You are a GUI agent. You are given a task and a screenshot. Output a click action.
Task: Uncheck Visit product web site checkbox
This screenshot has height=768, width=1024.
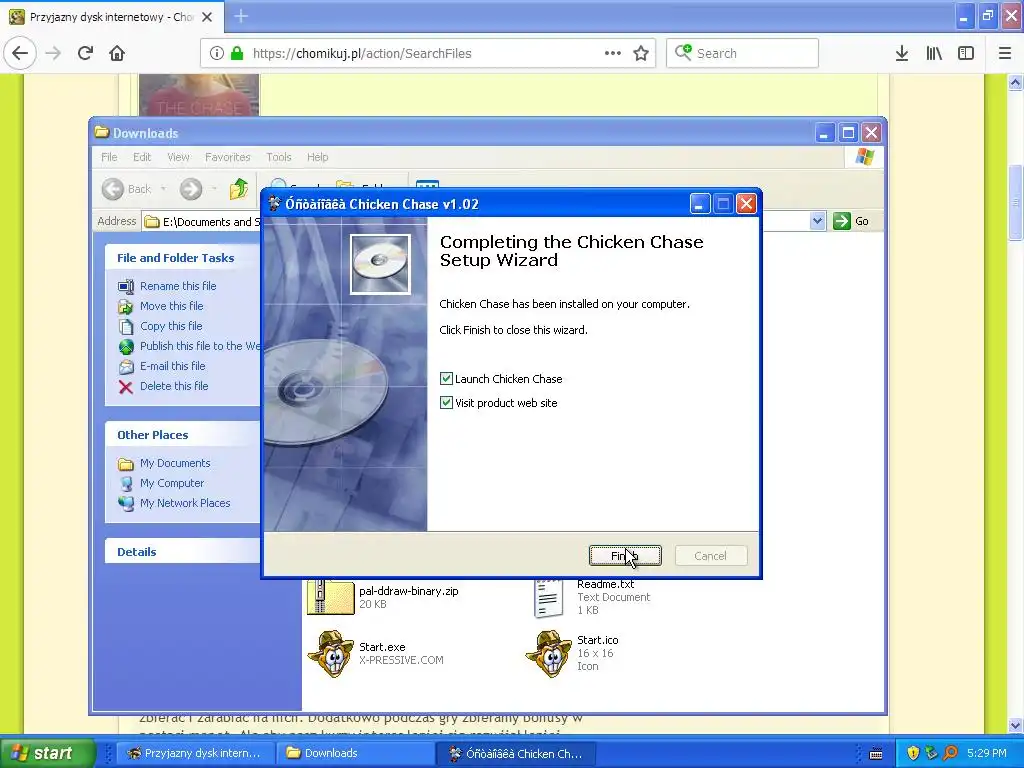[x=446, y=403]
